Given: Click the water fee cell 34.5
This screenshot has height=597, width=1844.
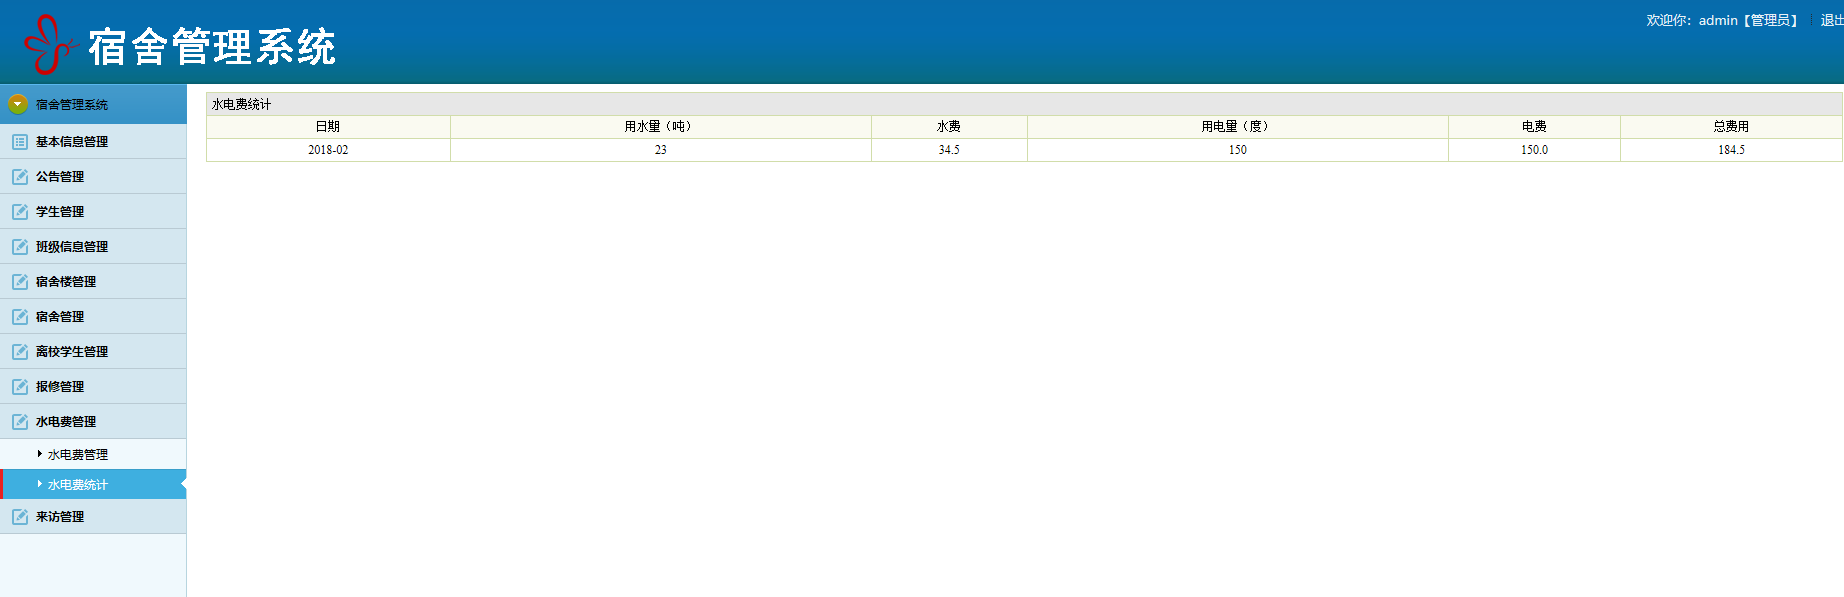Looking at the screenshot, I should 949,150.
